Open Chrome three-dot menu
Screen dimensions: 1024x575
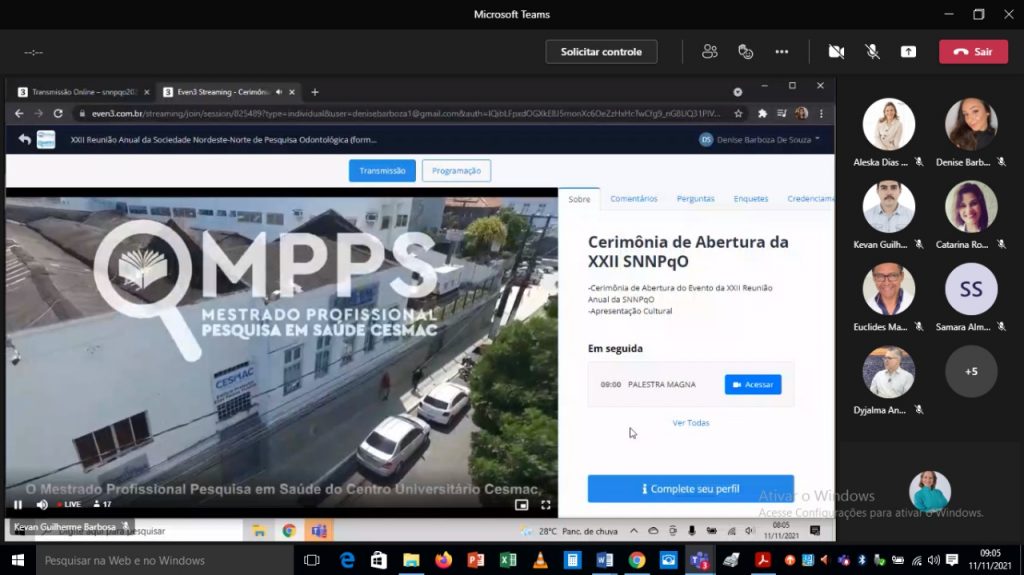[x=822, y=114]
